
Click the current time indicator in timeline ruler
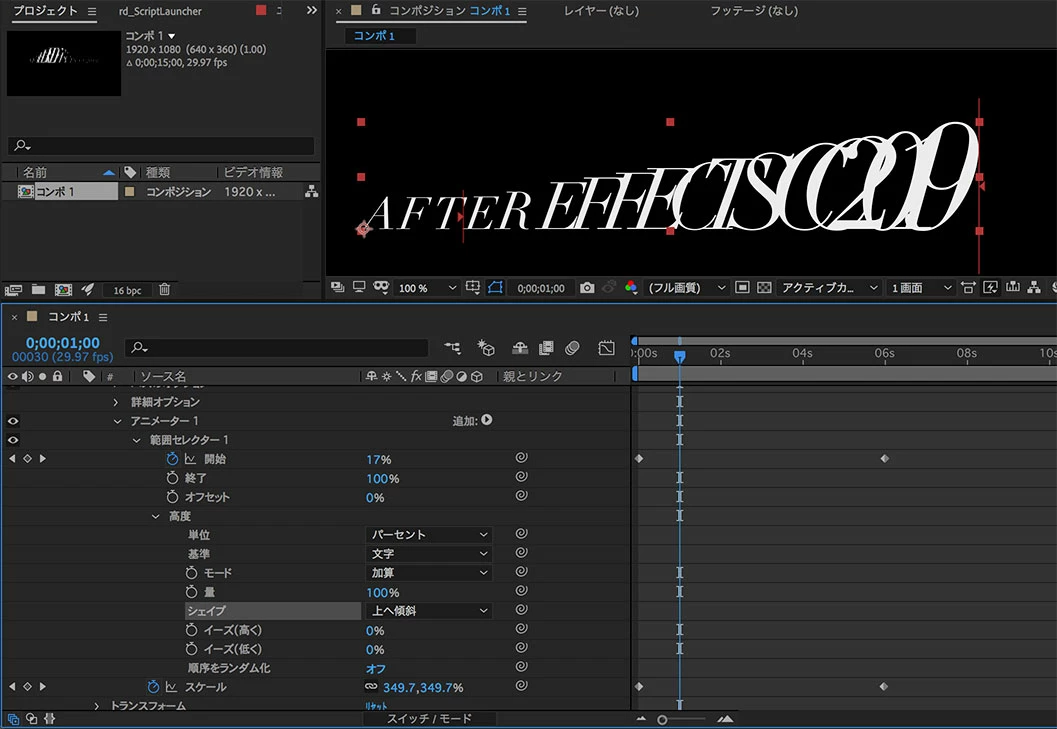coord(680,355)
